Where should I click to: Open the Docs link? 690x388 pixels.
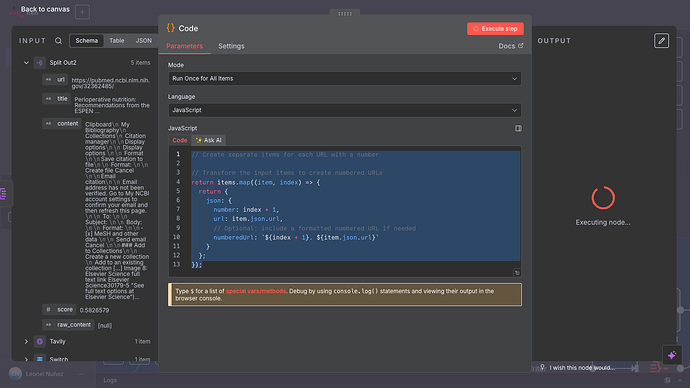510,46
